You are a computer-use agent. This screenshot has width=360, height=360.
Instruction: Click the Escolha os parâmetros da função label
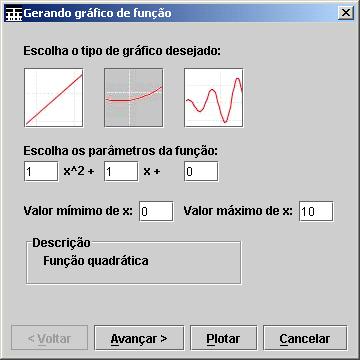120,151
